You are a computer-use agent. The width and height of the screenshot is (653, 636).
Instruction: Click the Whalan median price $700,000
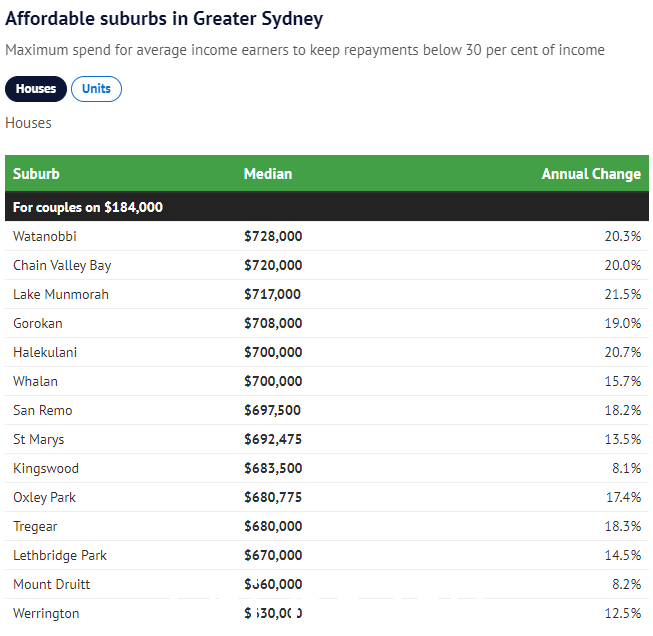point(273,381)
